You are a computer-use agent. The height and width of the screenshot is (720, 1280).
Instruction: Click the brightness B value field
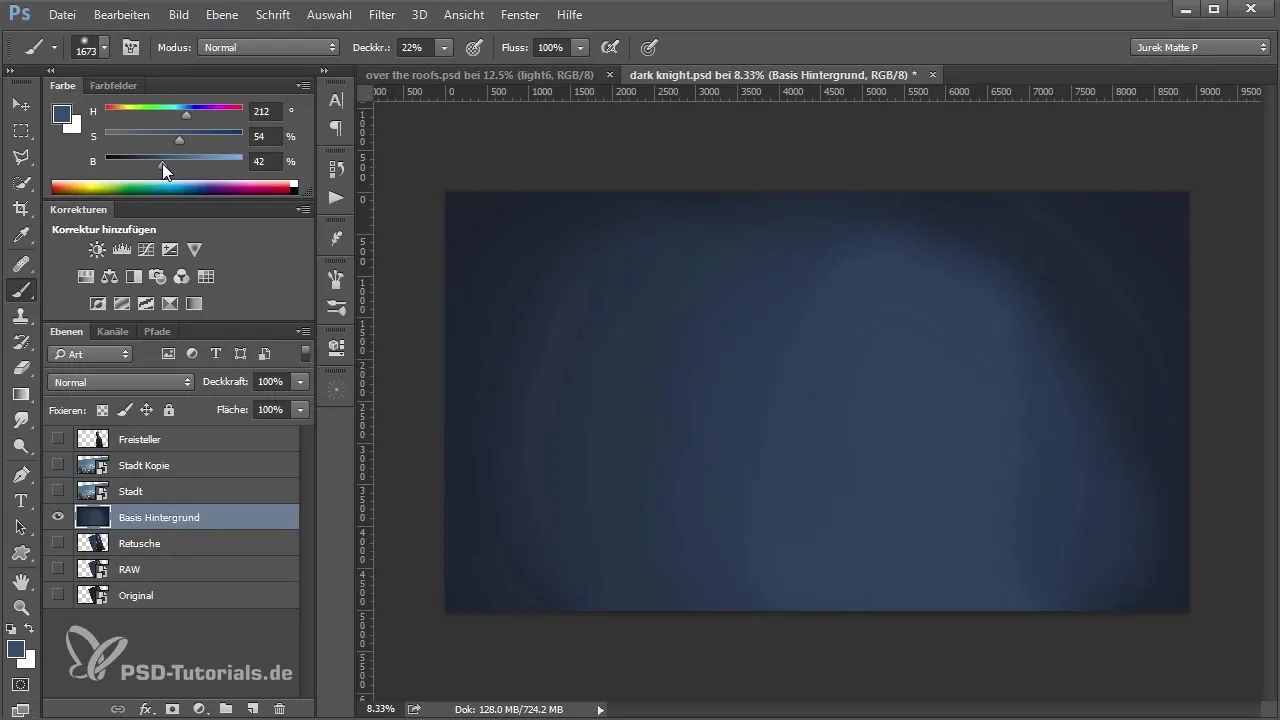(x=264, y=161)
